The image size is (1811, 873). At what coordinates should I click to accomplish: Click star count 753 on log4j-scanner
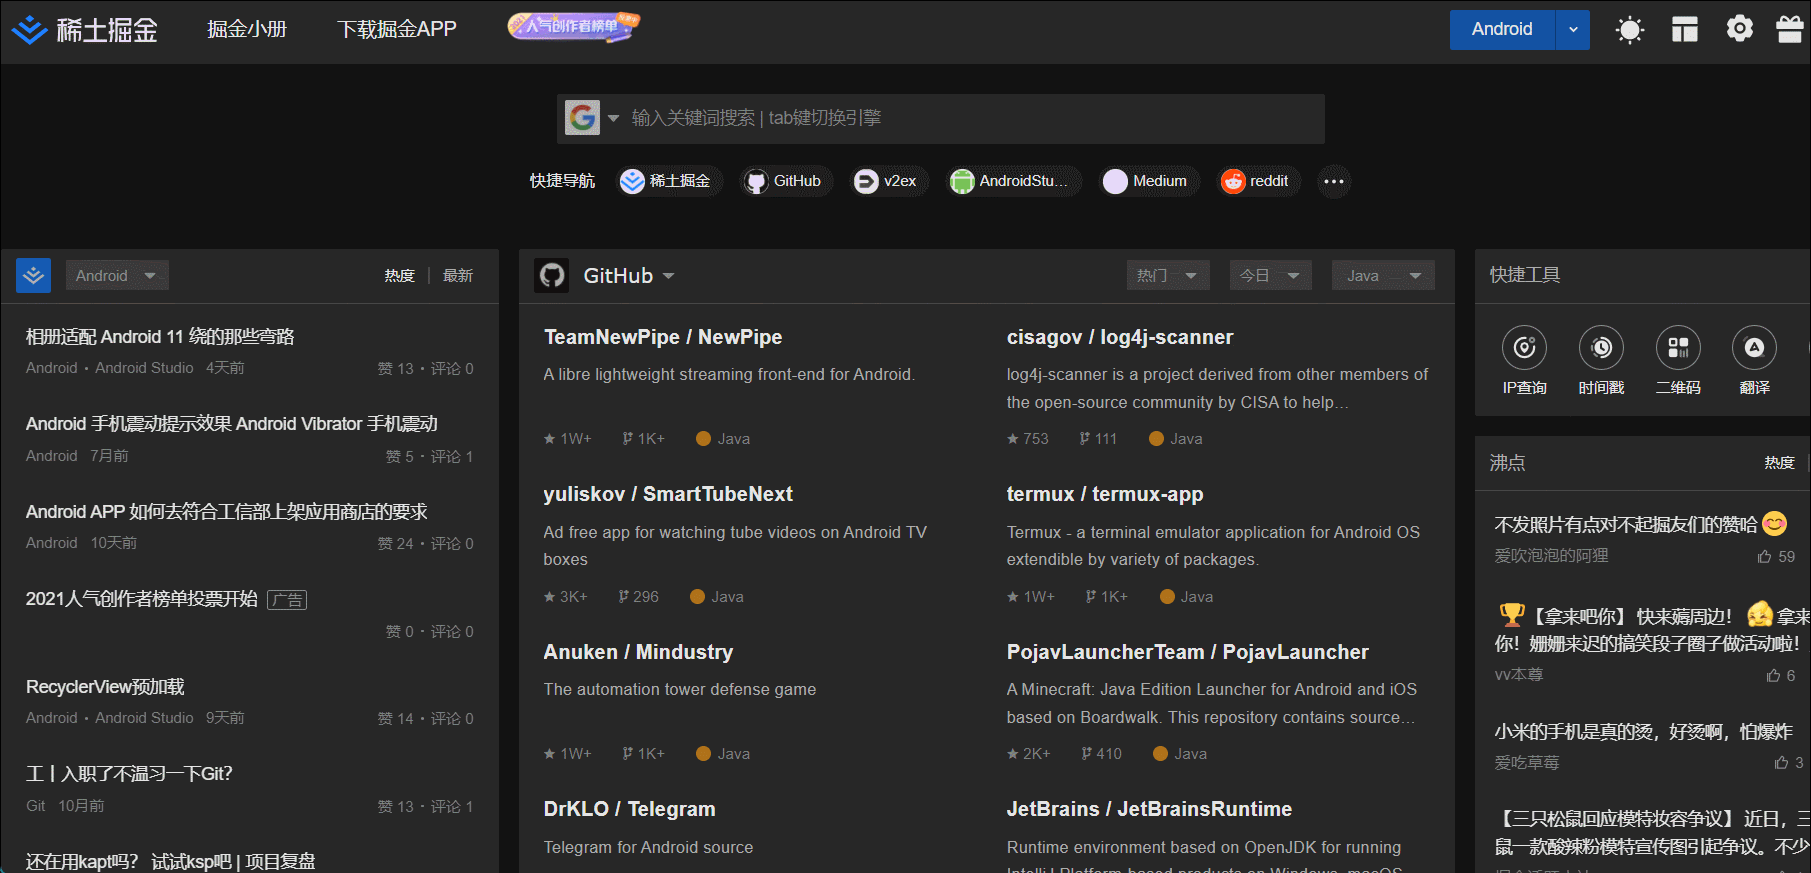[1028, 439]
